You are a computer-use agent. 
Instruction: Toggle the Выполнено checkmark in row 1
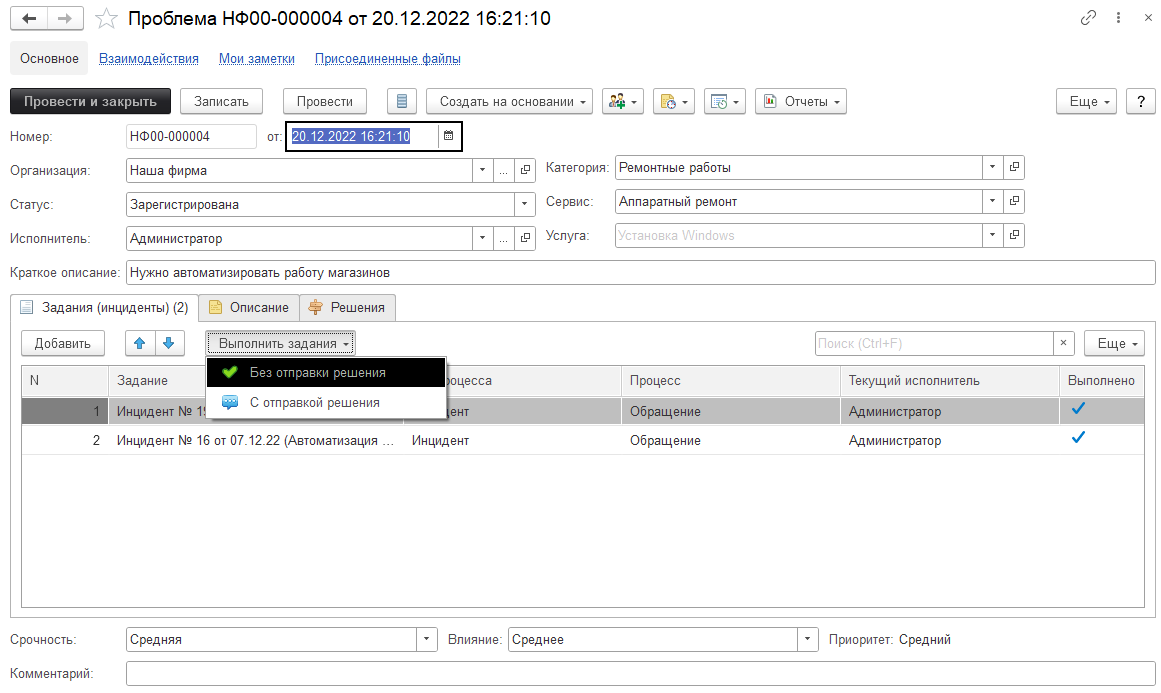coord(1078,409)
